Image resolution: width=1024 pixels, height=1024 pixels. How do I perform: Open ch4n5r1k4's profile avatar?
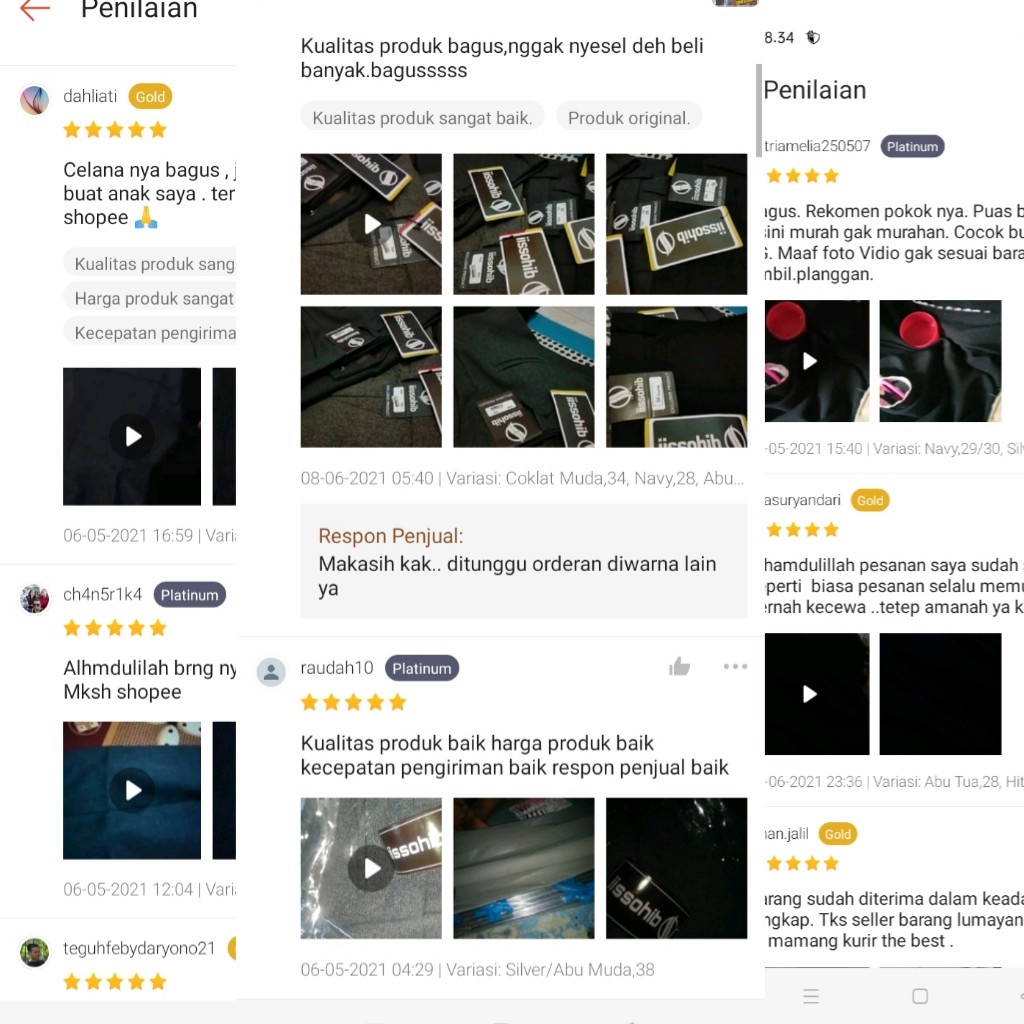click(x=35, y=598)
